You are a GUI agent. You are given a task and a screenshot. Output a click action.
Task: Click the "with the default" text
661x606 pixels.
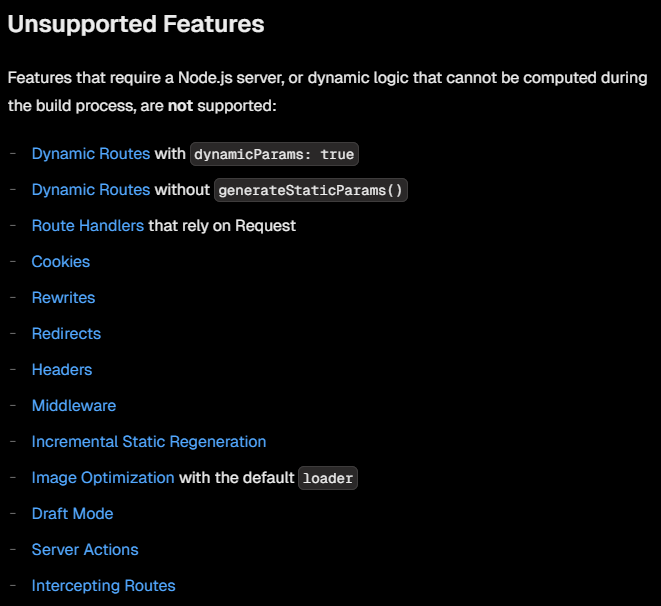coord(236,478)
